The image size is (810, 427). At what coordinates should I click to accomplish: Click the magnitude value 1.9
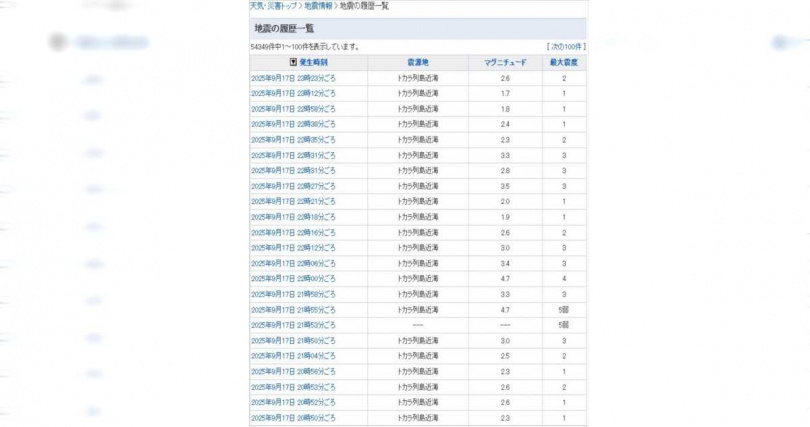505,217
